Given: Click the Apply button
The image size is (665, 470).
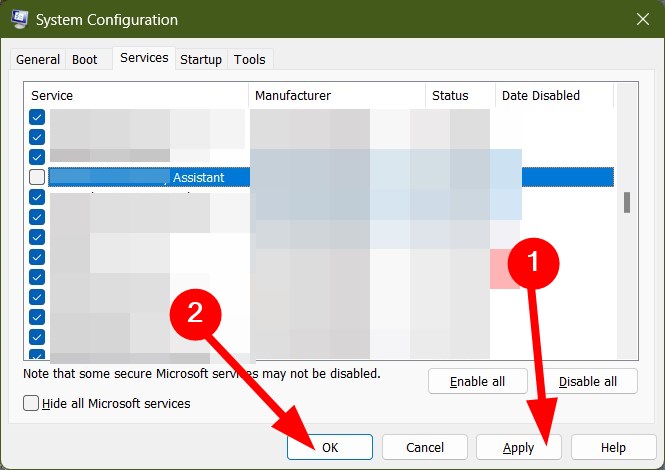Looking at the screenshot, I should pyautogui.click(x=519, y=447).
